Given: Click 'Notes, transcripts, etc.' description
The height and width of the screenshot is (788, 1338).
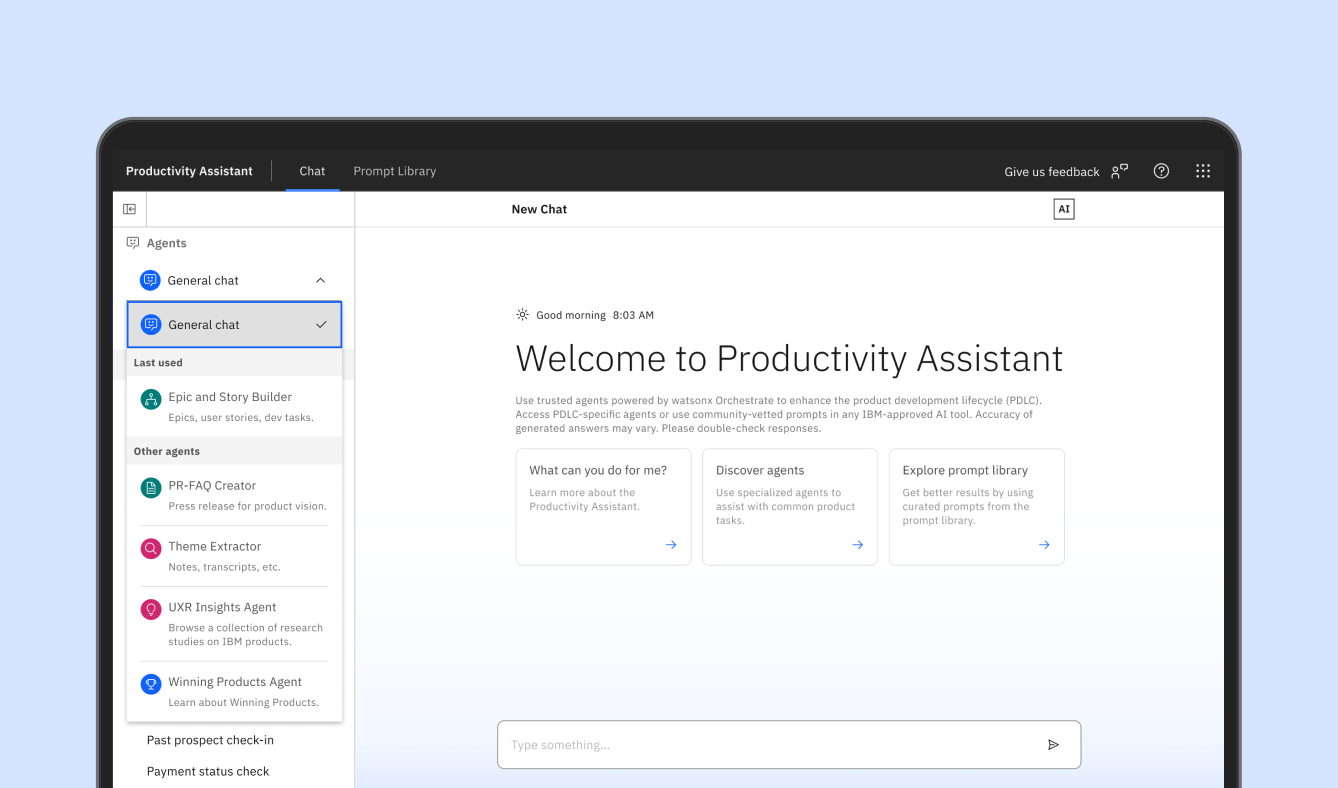Looking at the screenshot, I should (224, 567).
